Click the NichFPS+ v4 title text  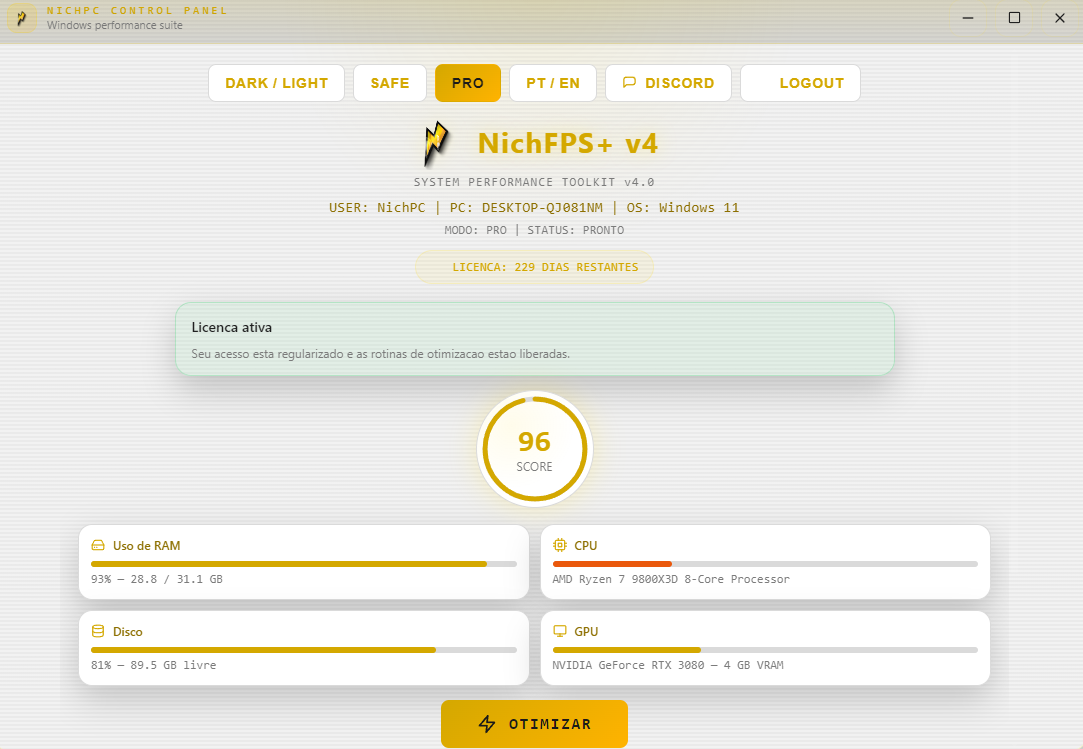click(568, 143)
